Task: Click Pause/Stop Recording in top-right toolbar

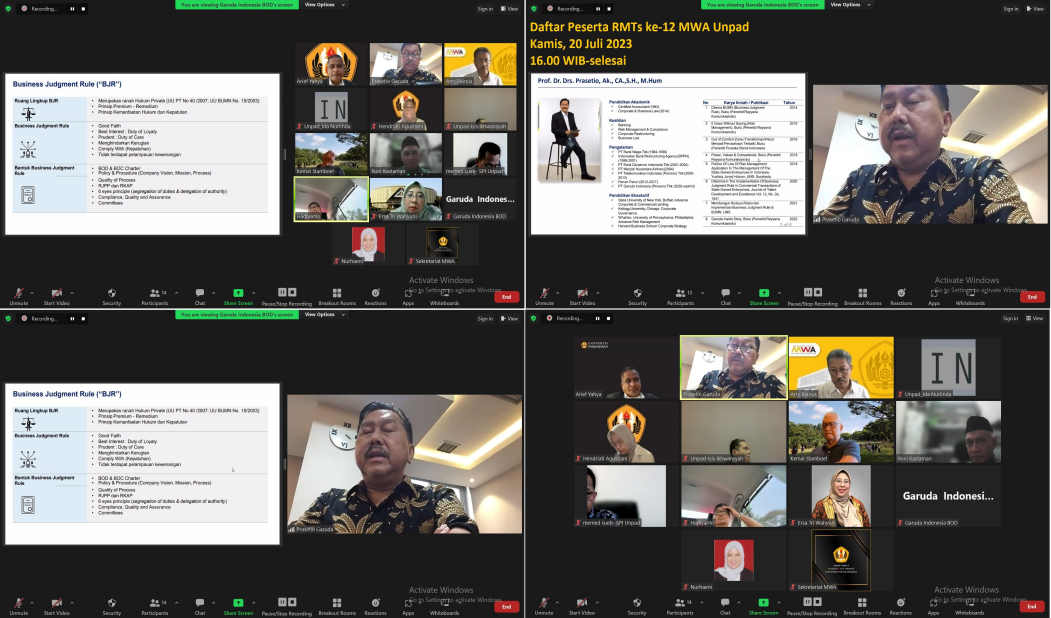Action: tap(812, 296)
